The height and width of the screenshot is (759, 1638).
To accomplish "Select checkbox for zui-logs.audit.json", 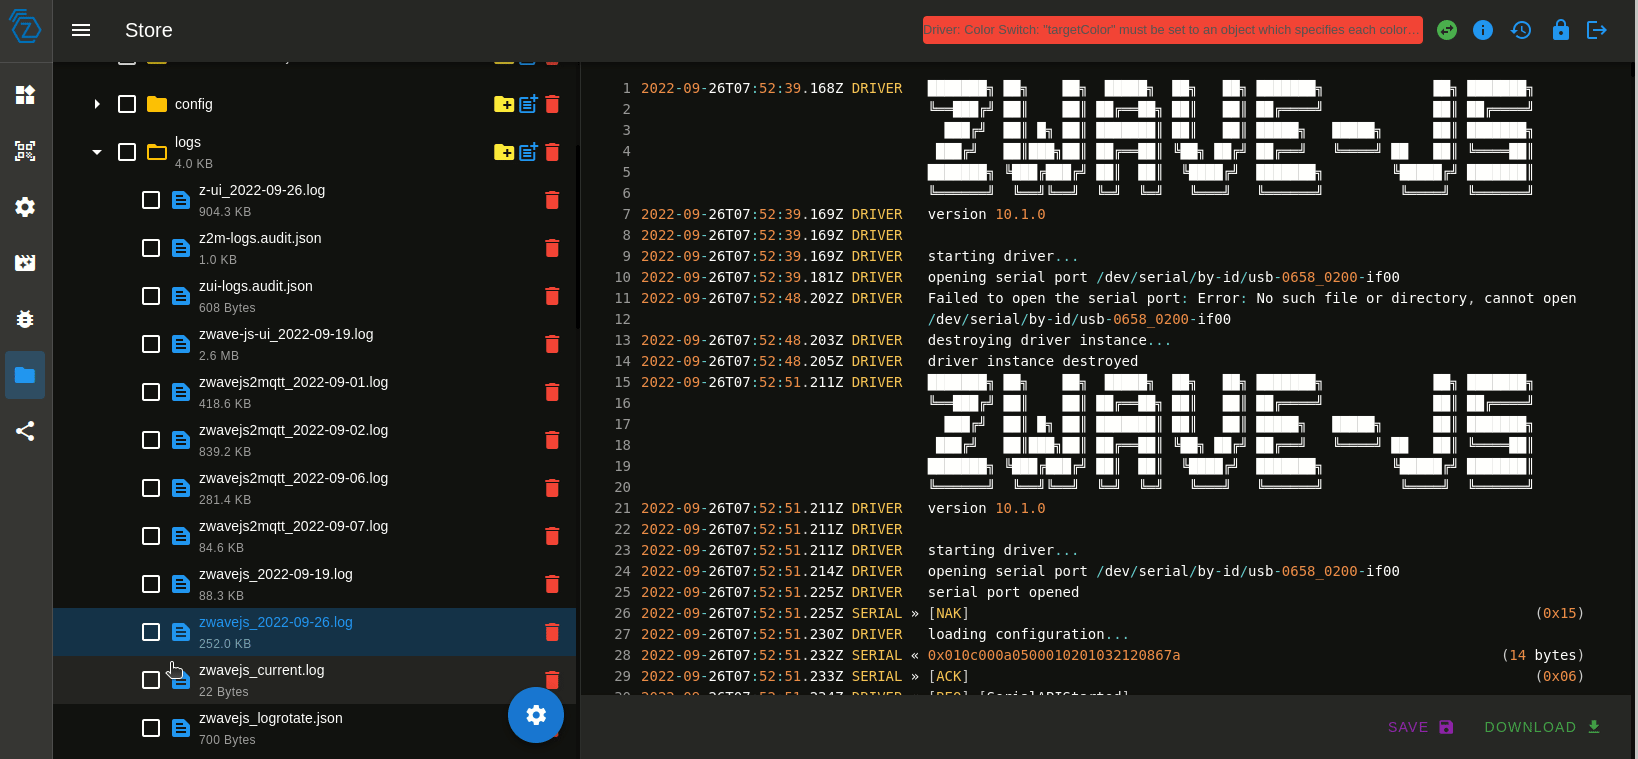I will coord(151,296).
